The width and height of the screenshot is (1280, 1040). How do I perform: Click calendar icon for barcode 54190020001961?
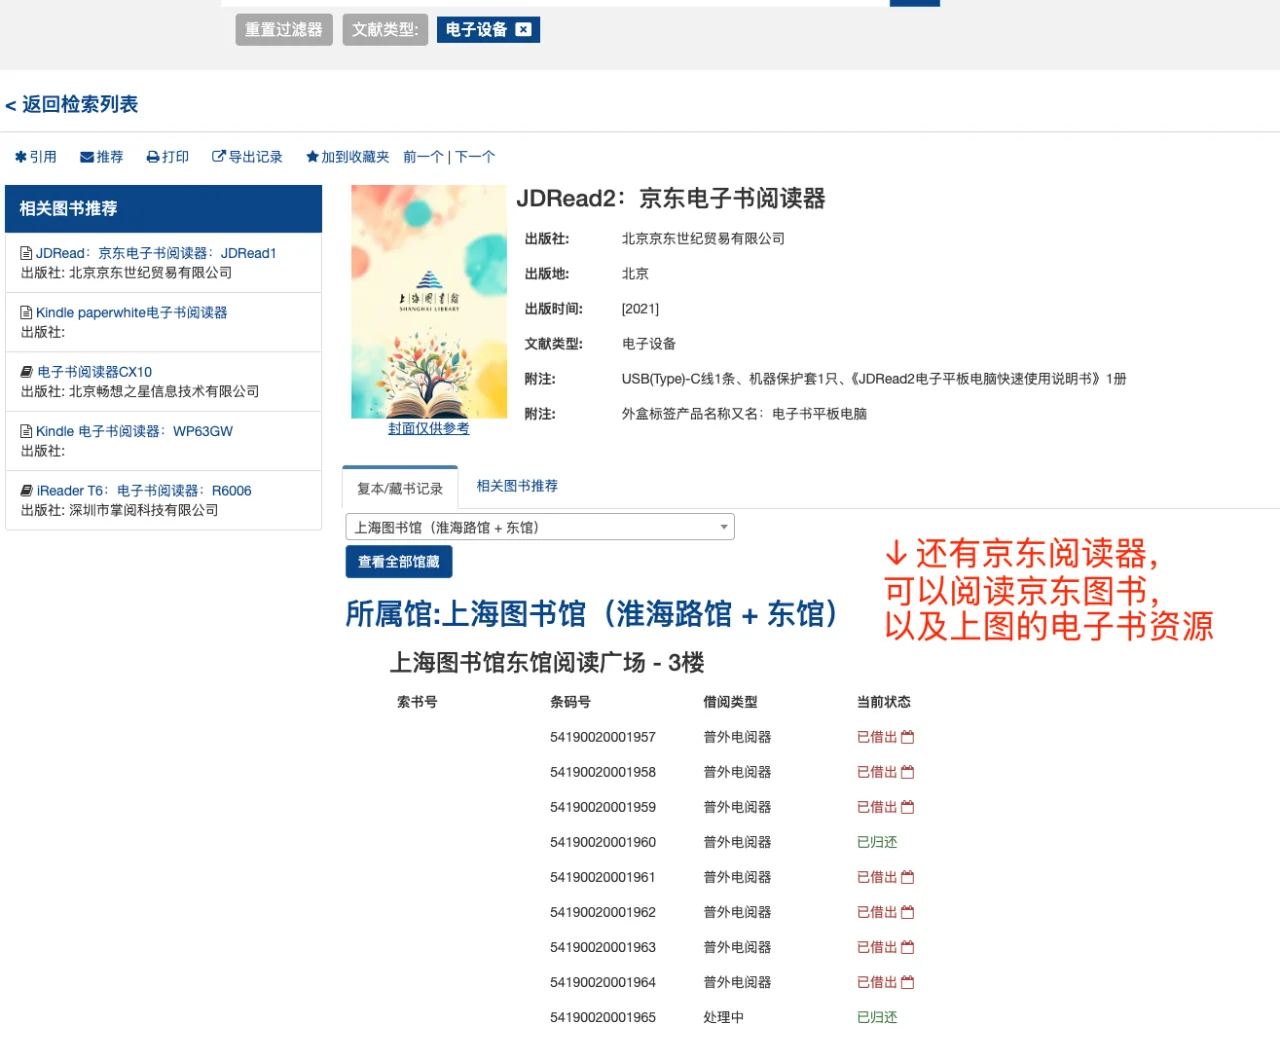click(908, 877)
